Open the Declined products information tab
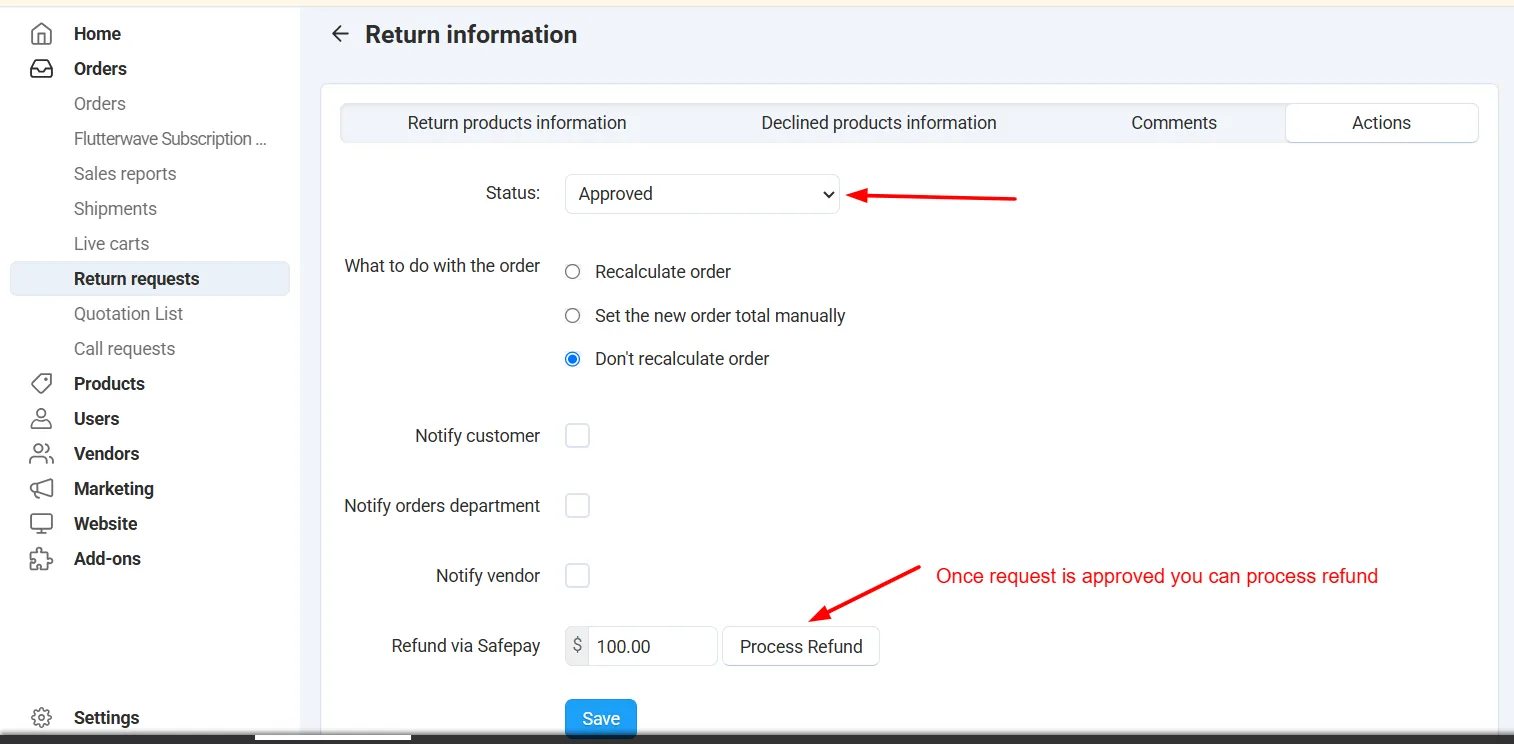Image resolution: width=1514 pixels, height=744 pixels. click(879, 123)
